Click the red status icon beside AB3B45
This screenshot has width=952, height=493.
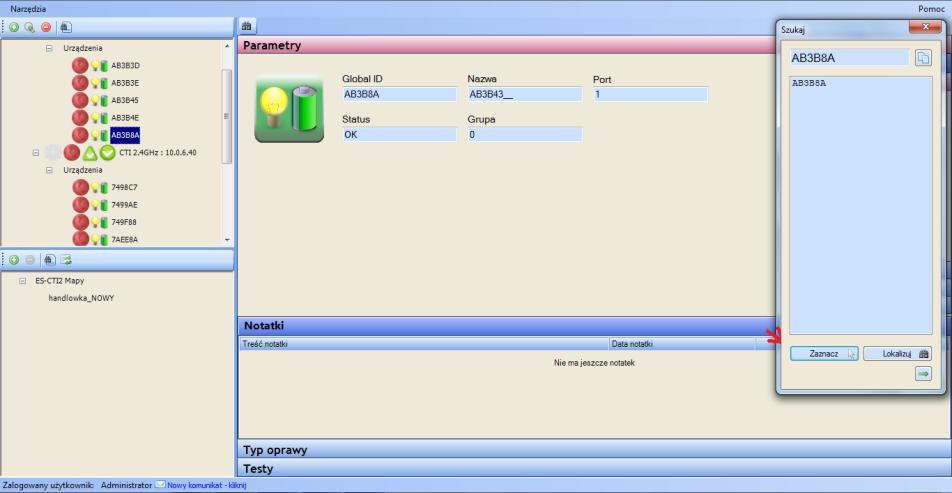tap(80, 100)
